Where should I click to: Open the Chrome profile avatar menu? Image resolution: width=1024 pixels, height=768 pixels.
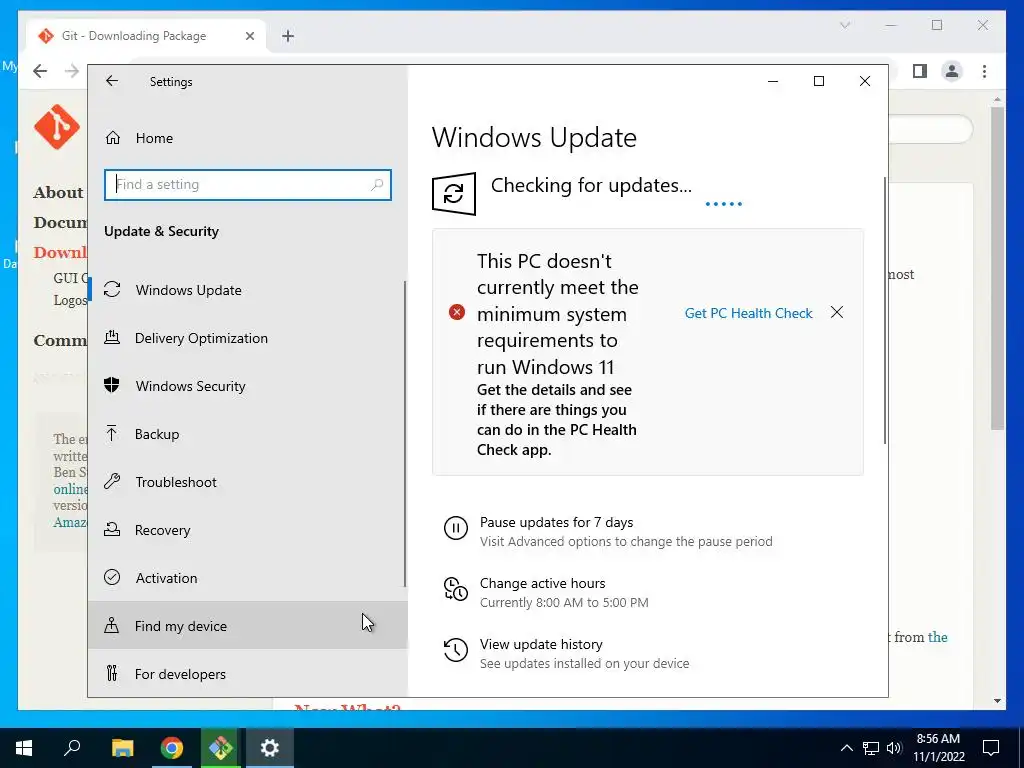[952, 71]
